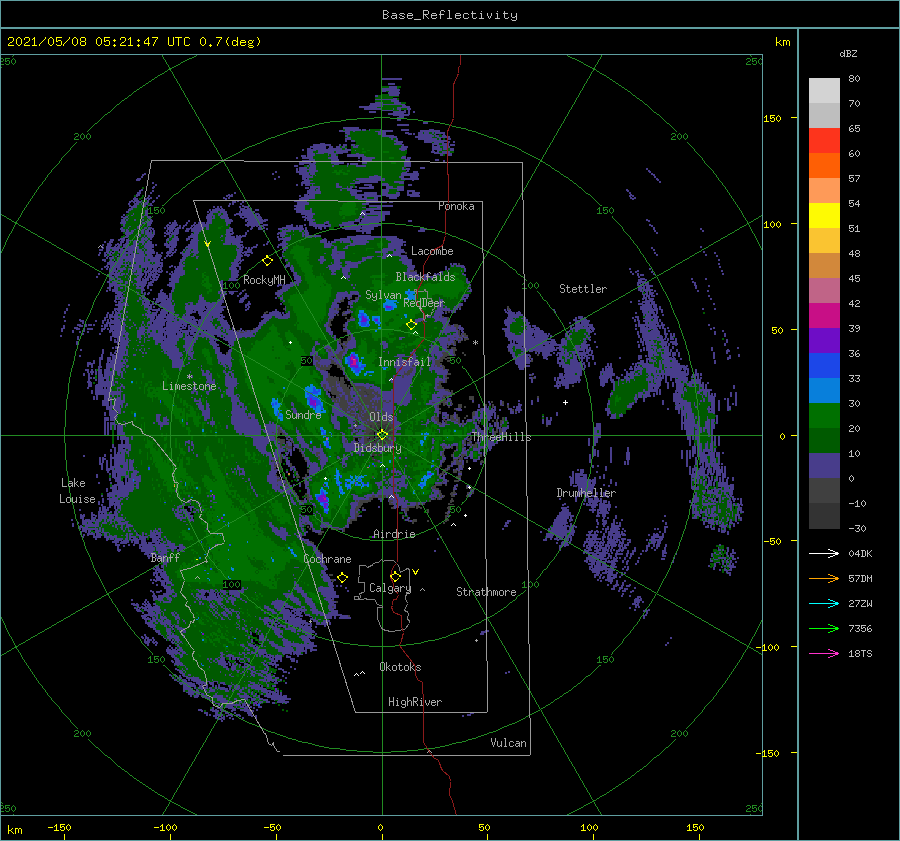Click the Airdrie city label

(394, 534)
